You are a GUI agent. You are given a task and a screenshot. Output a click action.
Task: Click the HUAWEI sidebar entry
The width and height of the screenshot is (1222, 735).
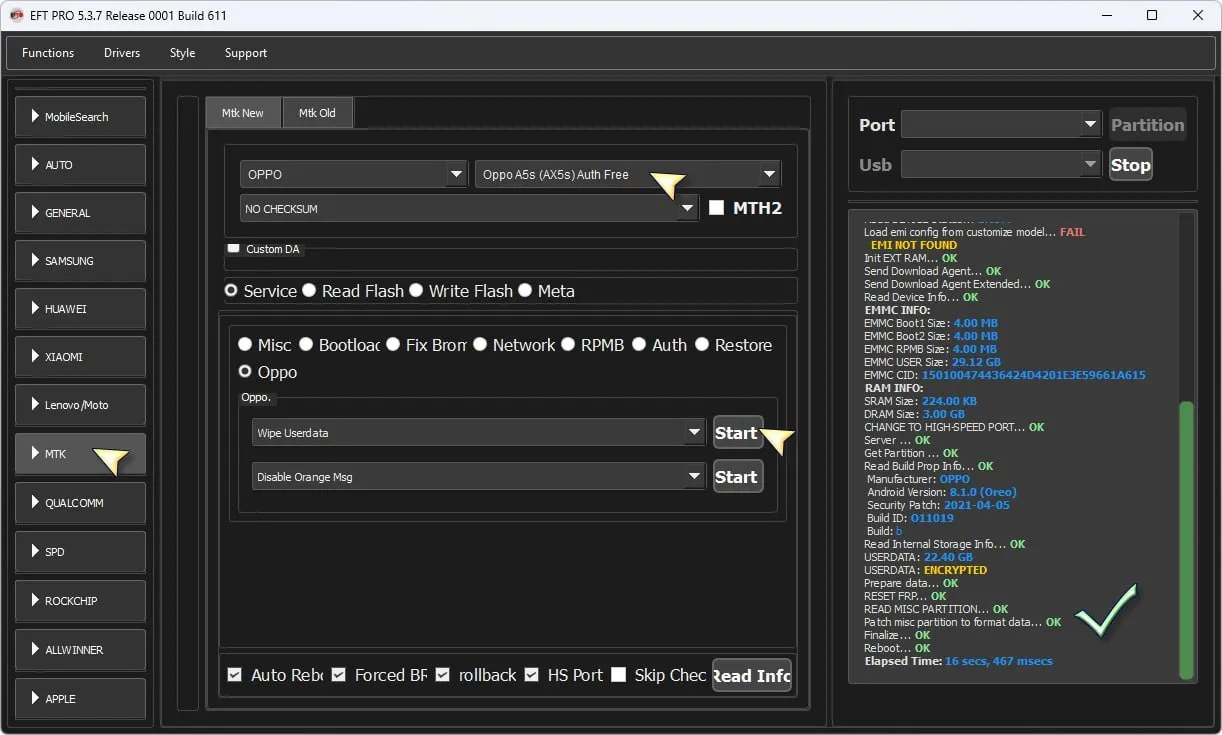pos(80,309)
